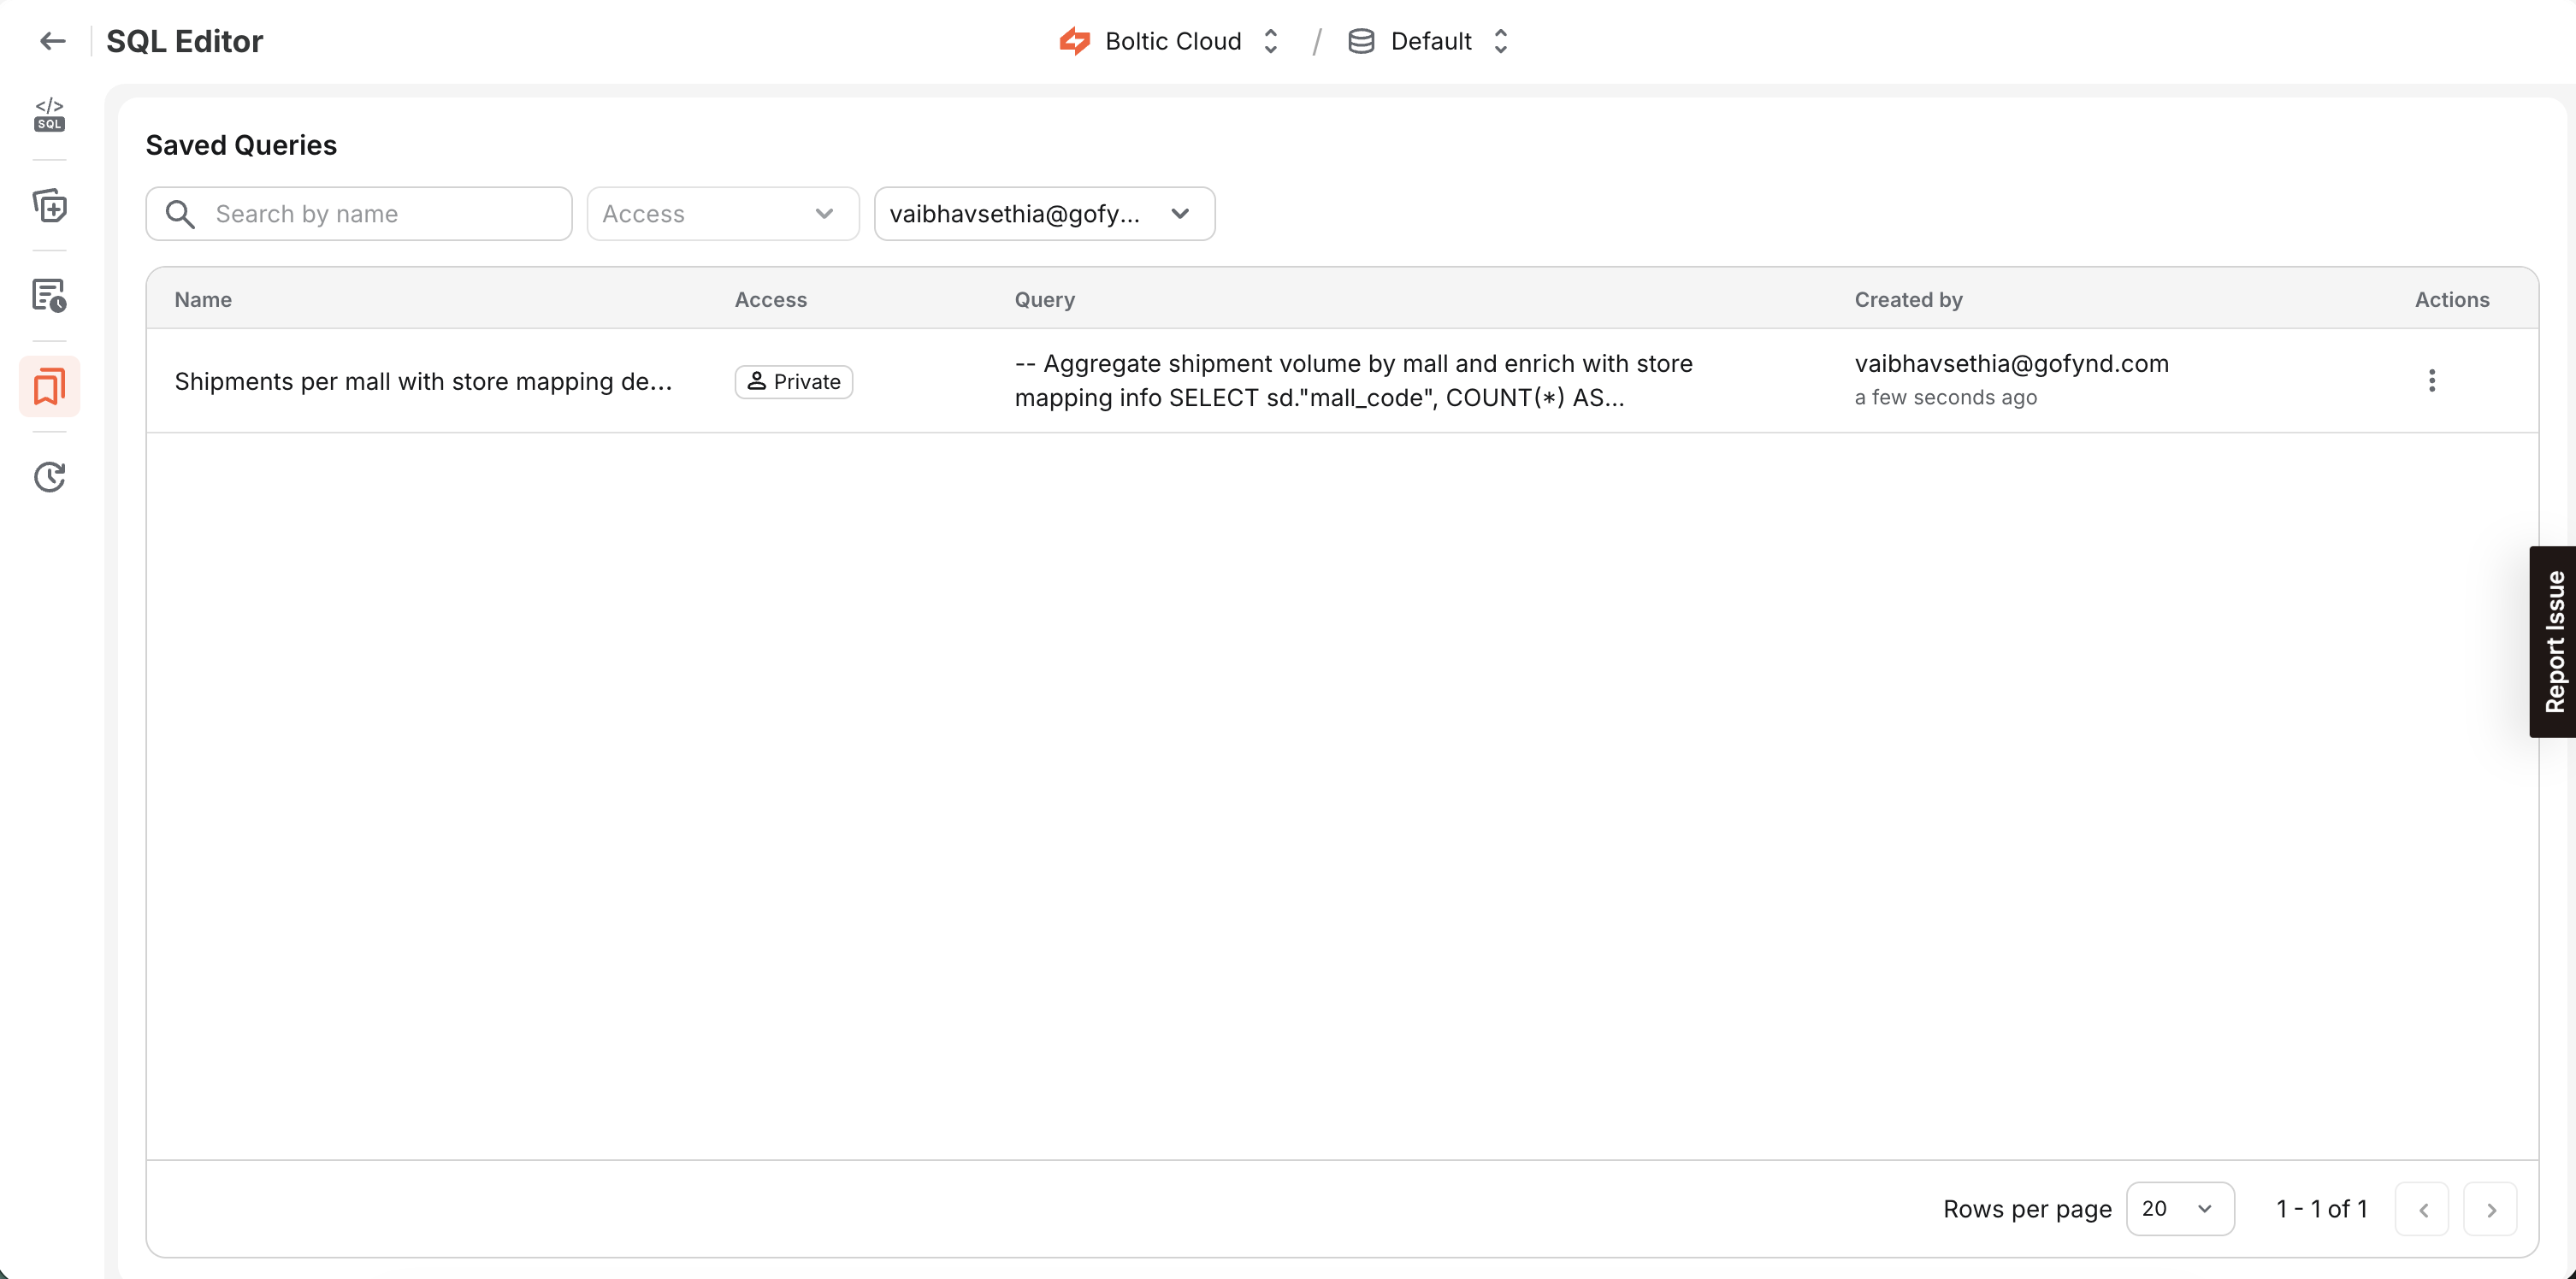The width and height of the screenshot is (2576, 1279).
Task: Click the Private access badge
Action: [x=793, y=381]
